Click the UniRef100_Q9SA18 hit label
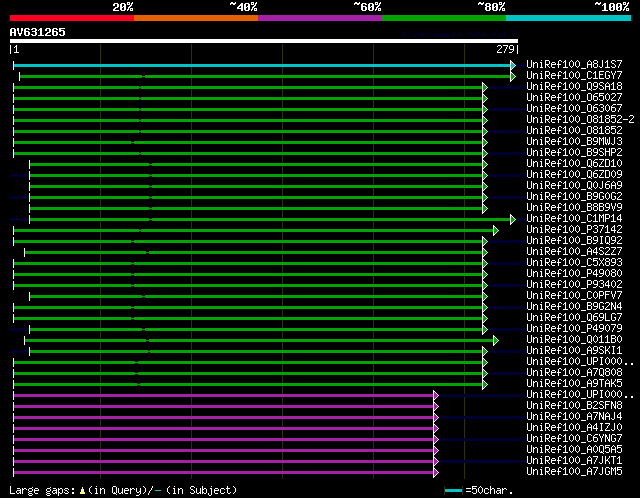 click(574, 87)
